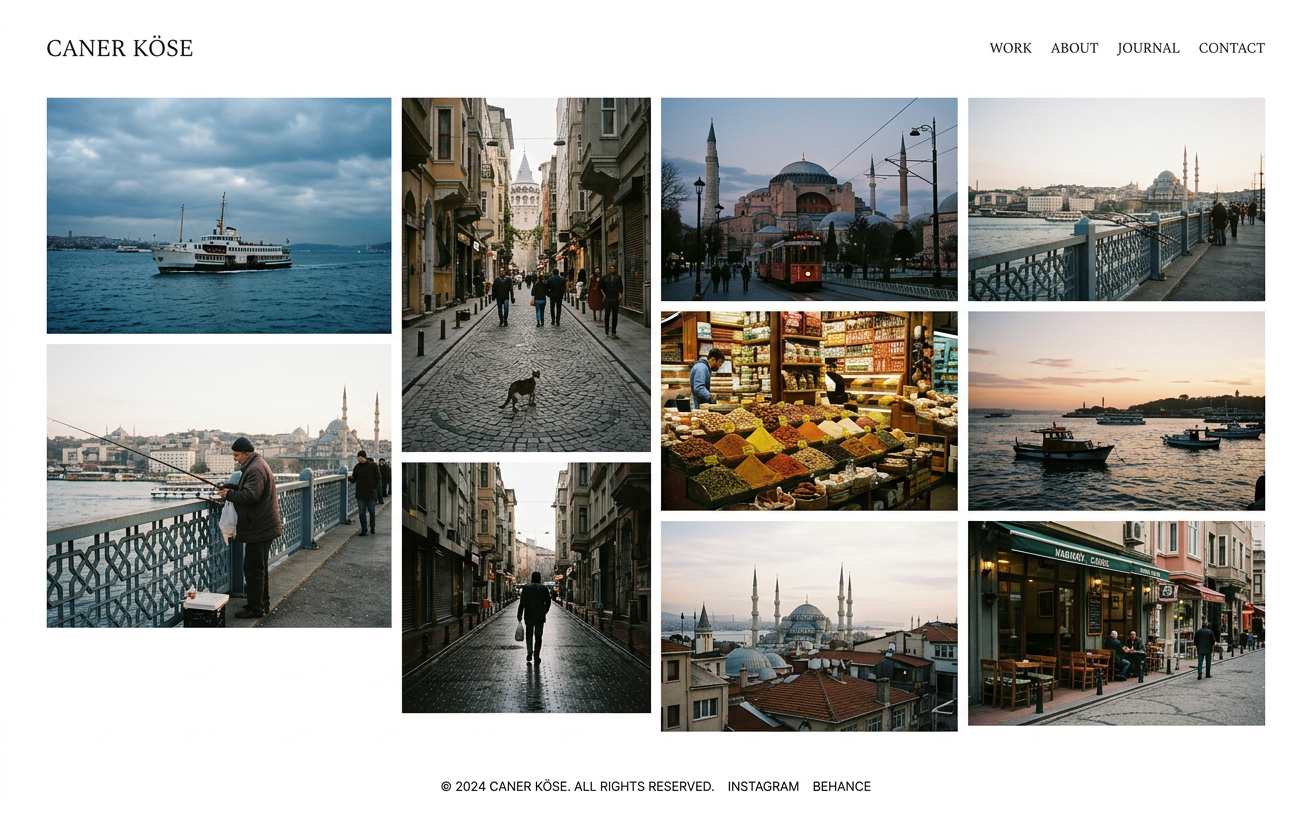The image size is (1312, 816).
Task: Open the ABOUT page
Action: coord(1074,48)
